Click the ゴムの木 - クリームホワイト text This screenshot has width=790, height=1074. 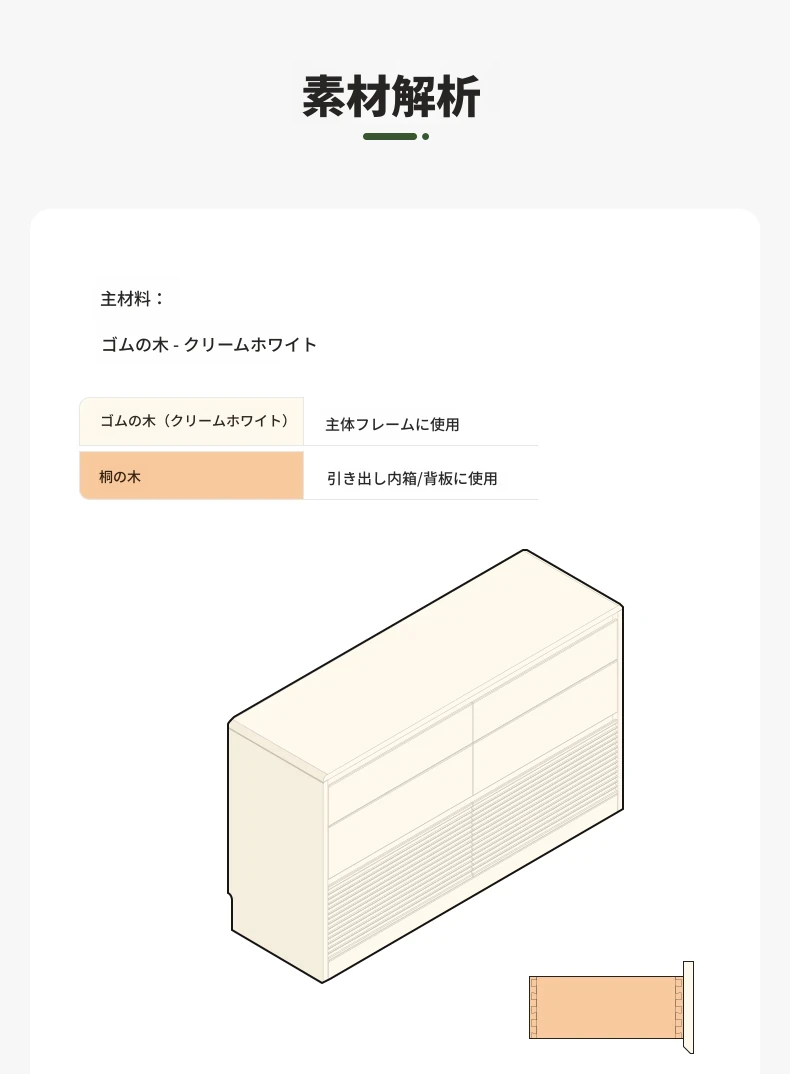(209, 345)
